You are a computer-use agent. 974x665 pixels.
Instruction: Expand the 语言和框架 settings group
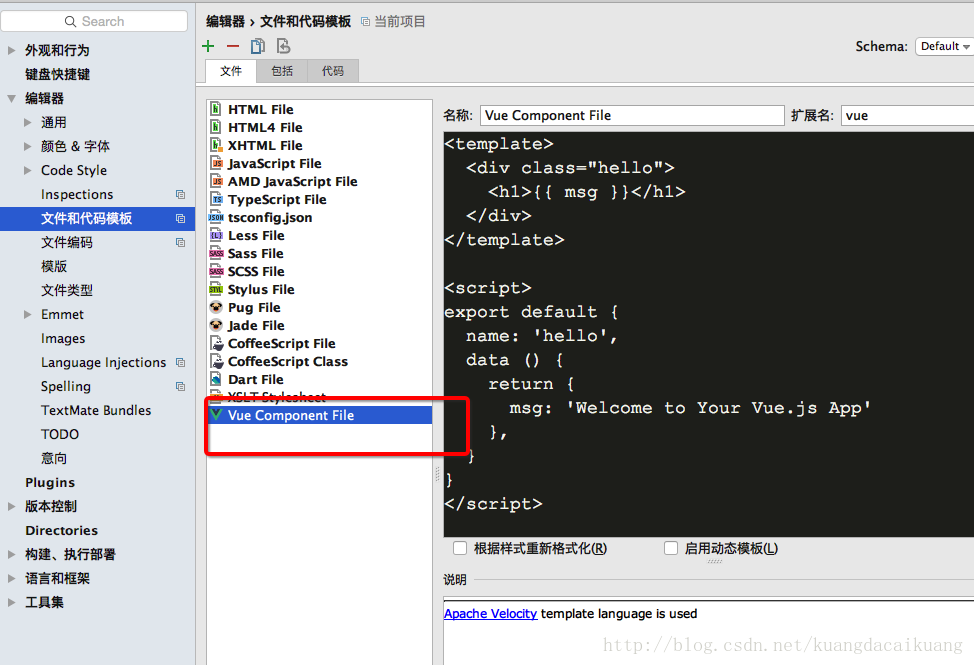pos(11,579)
